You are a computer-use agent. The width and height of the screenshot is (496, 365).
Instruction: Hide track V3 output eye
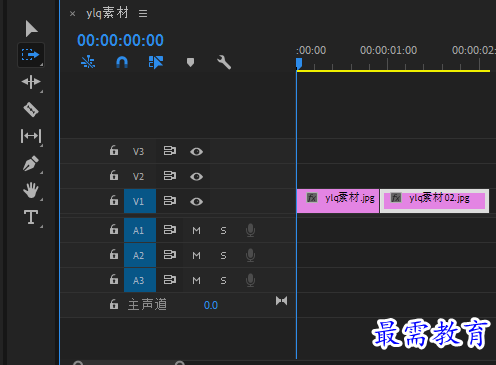point(196,152)
